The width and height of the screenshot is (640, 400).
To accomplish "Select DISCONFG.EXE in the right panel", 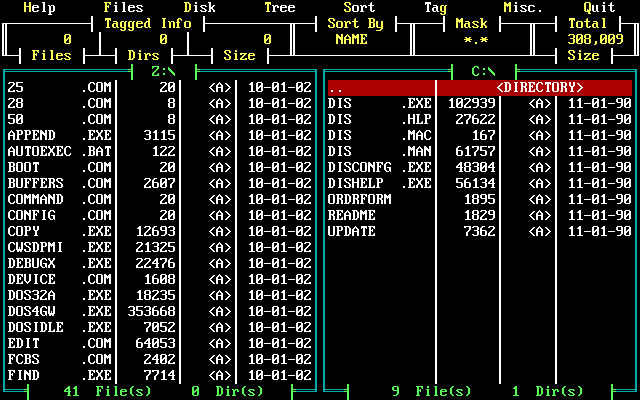I will coord(379,168).
